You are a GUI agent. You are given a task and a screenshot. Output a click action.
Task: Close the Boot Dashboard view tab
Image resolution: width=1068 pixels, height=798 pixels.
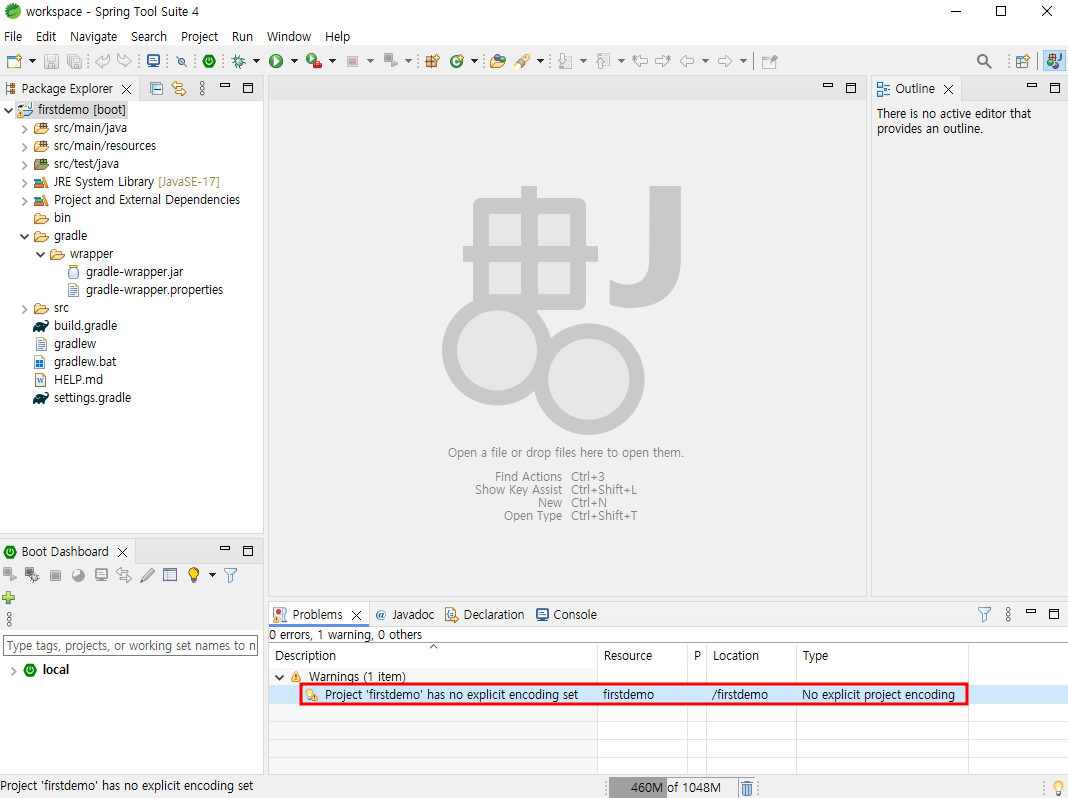coord(123,552)
